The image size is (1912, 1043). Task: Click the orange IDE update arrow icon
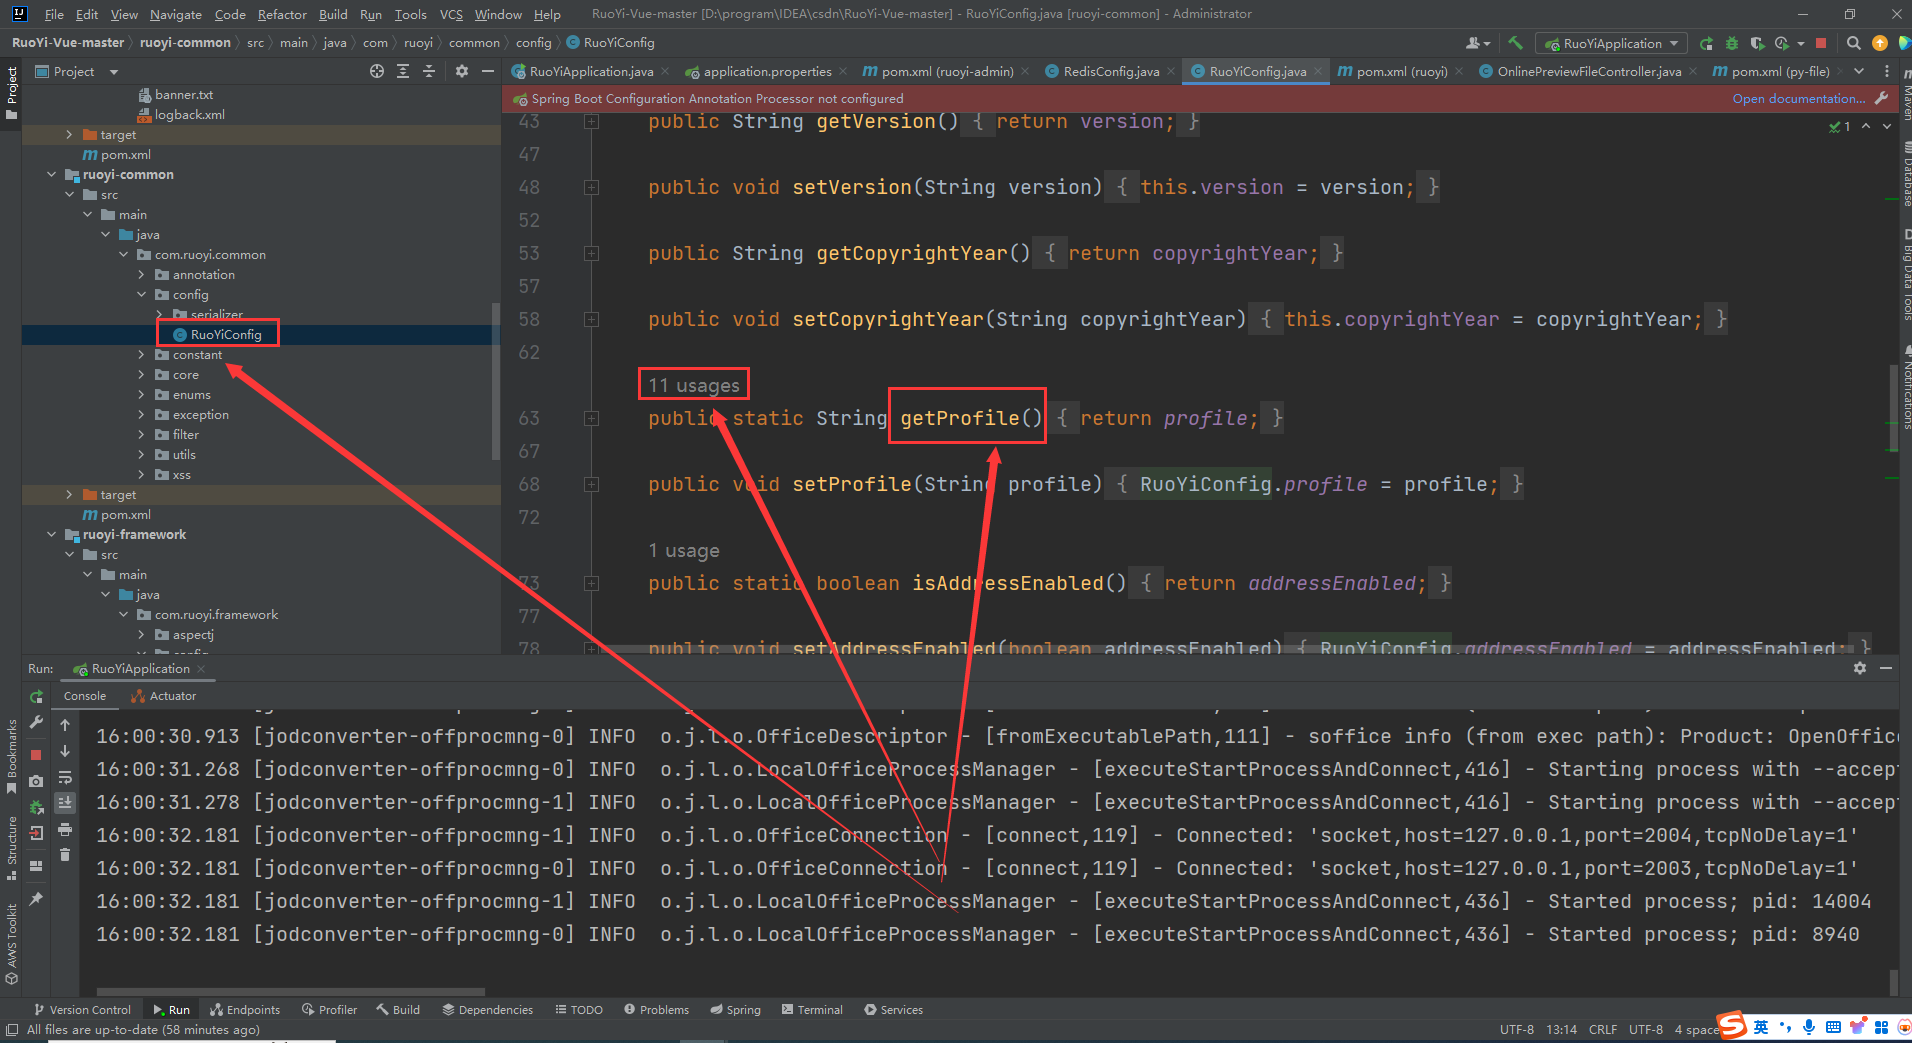1880,43
